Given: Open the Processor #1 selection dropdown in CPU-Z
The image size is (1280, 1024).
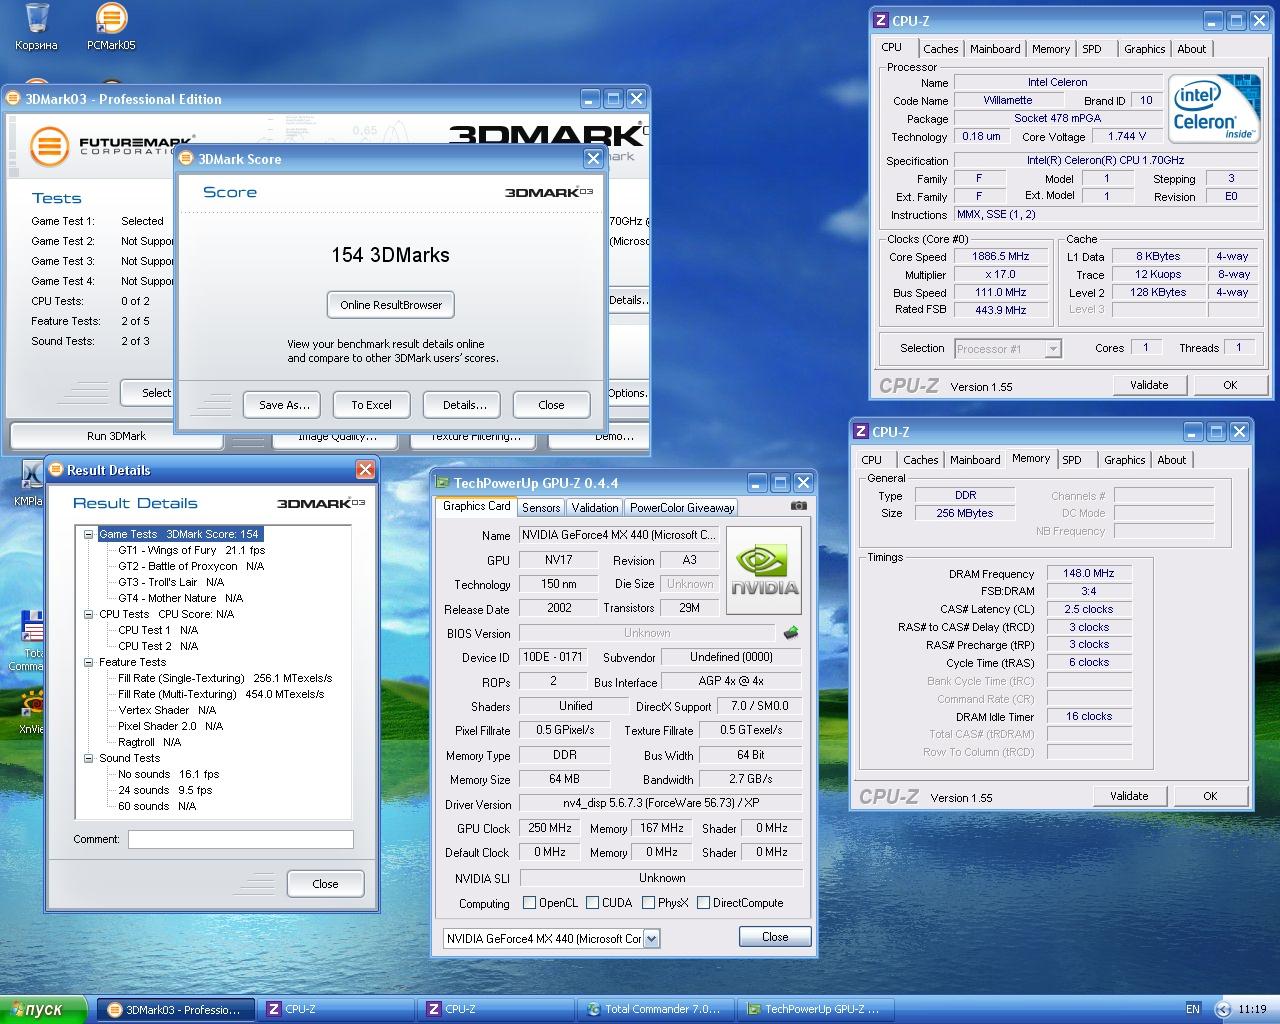Looking at the screenshot, I should pyautogui.click(x=1052, y=349).
